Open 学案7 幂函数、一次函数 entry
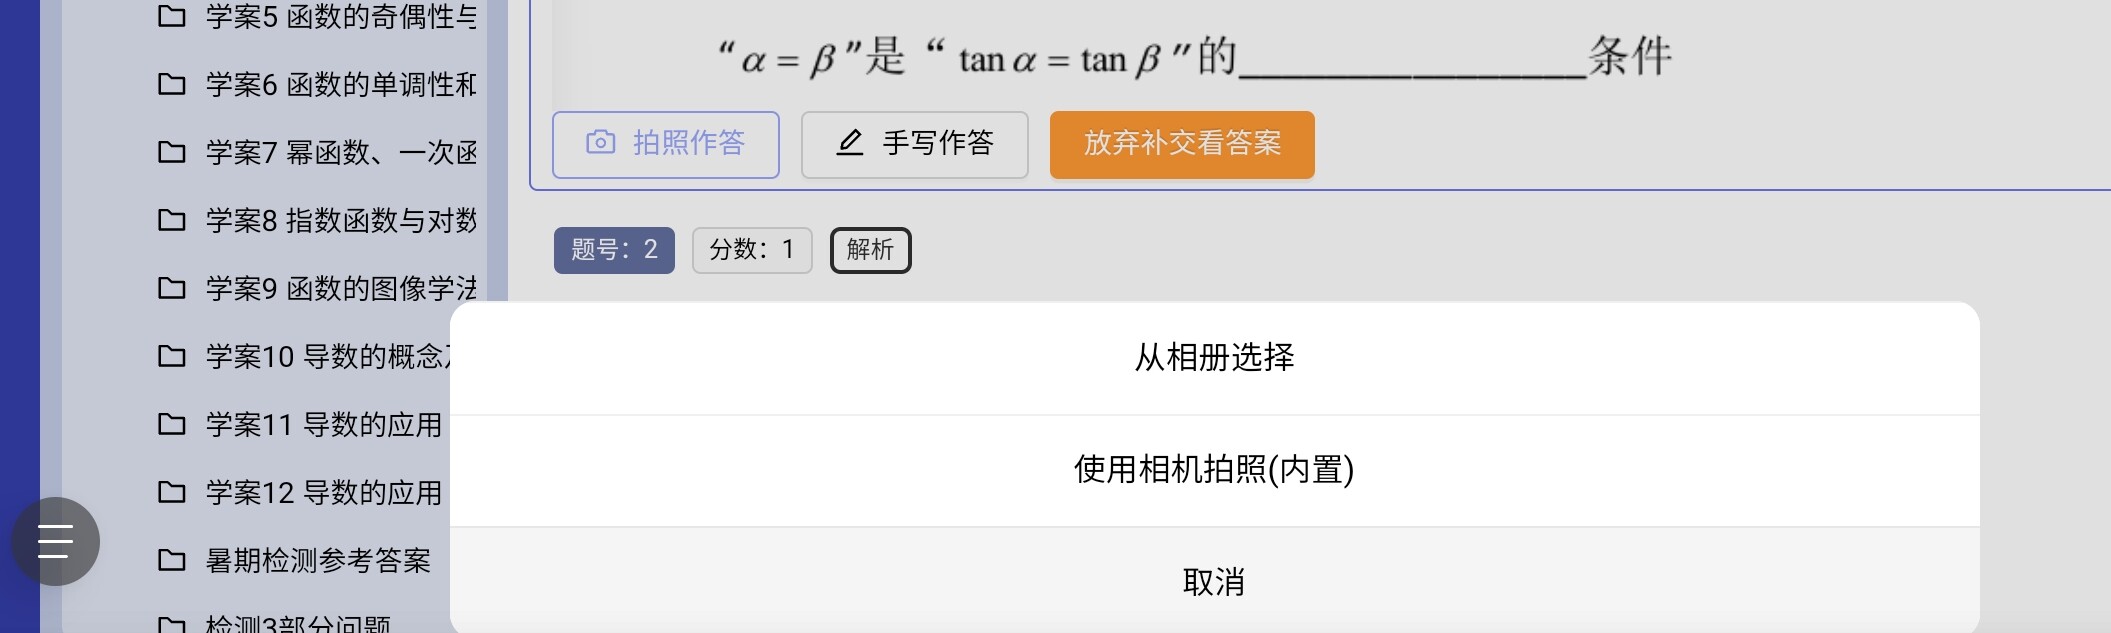The image size is (2111, 633). tap(330, 153)
